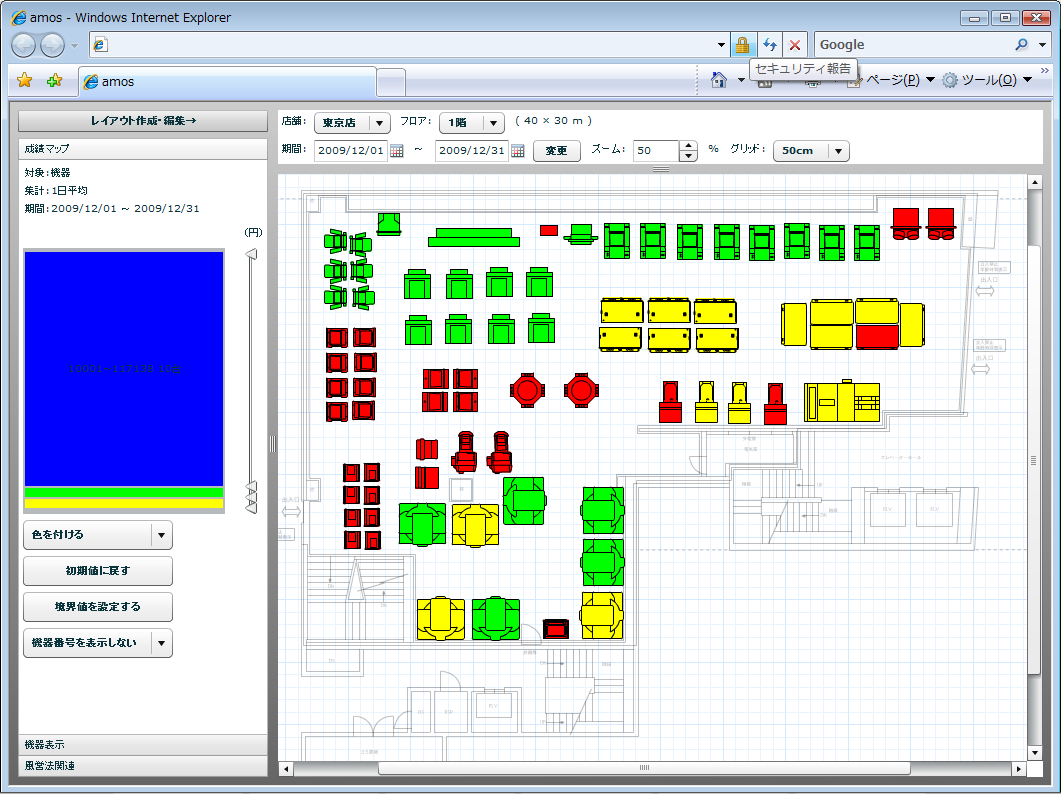Expand the 機器表示 panel header
This screenshot has height=794, width=1061.
[x=143, y=745]
